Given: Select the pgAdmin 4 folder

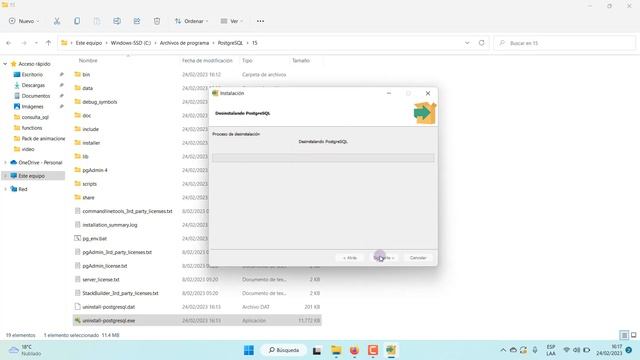Looking at the screenshot, I should point(95,170).
